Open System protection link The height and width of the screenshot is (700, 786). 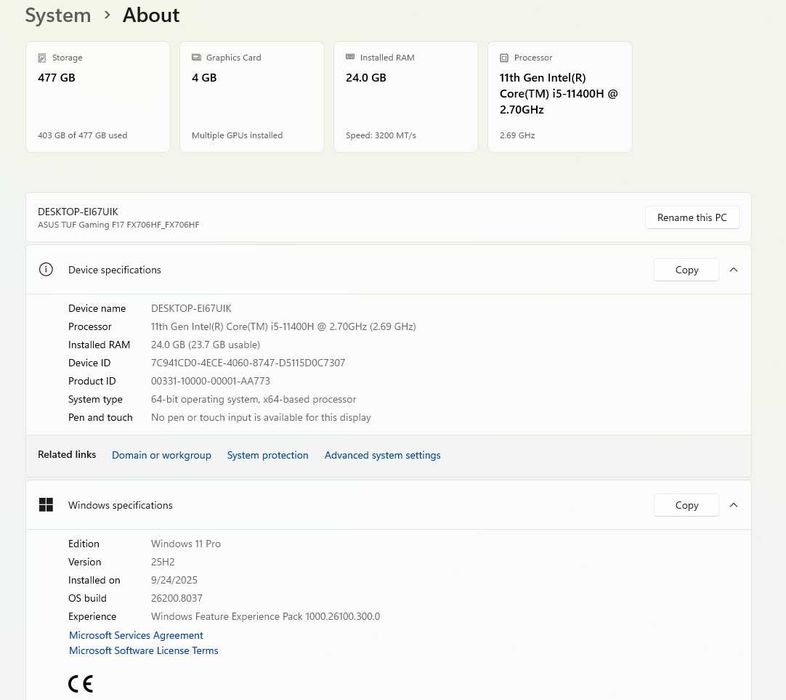(x=268, y=455)
